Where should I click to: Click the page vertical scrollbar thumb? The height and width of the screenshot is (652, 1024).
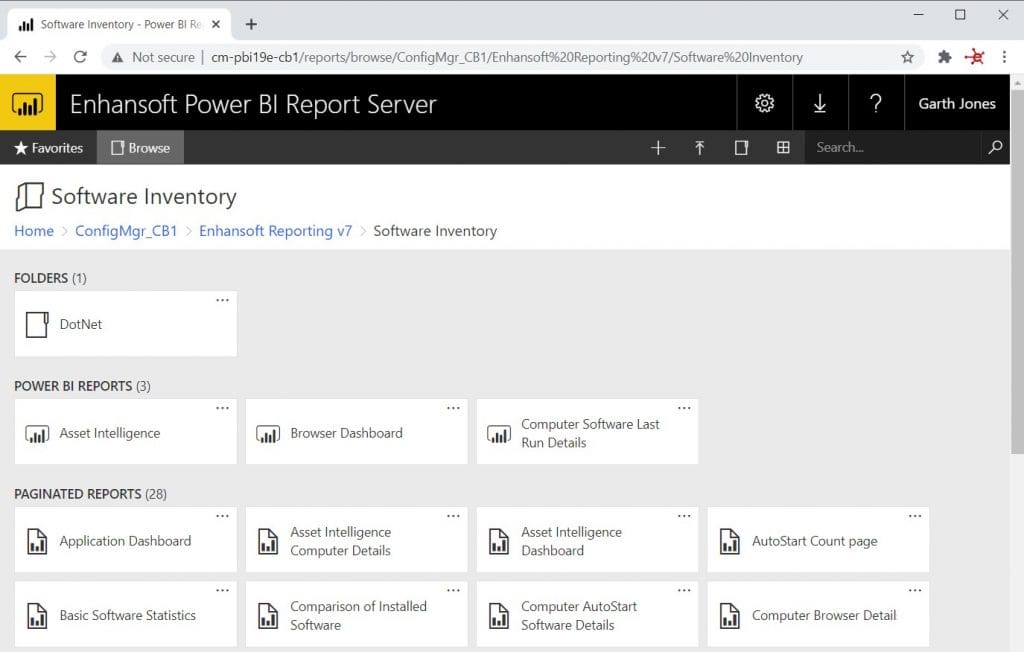[x=1017, y=271]
